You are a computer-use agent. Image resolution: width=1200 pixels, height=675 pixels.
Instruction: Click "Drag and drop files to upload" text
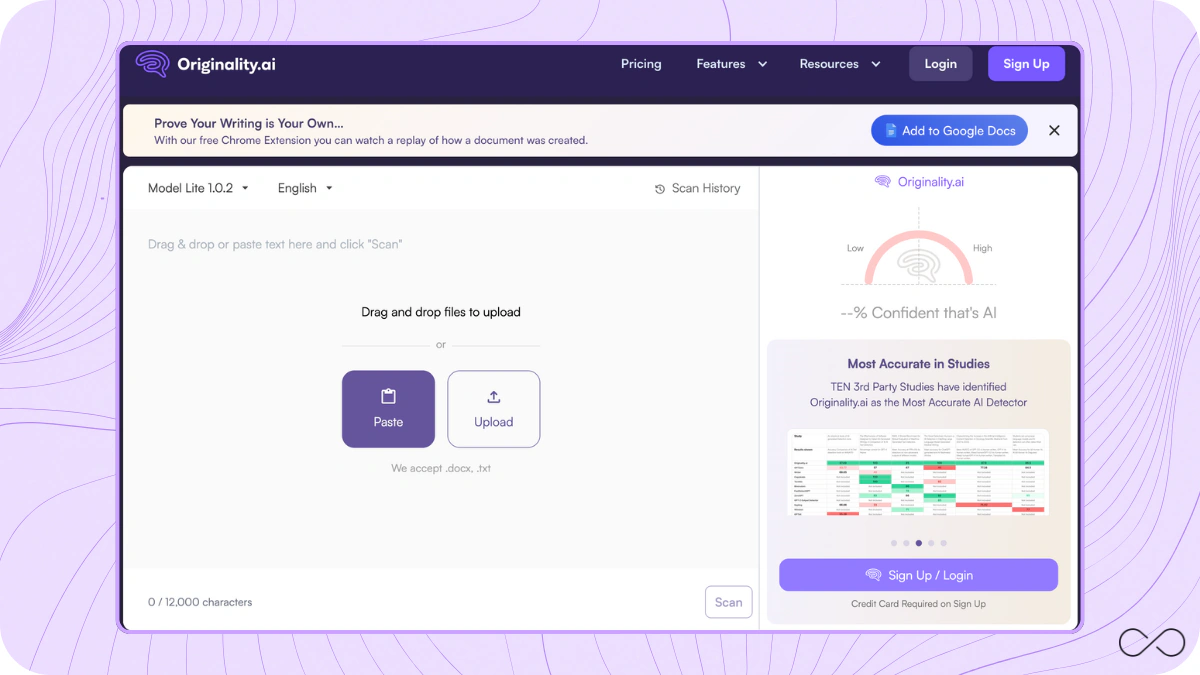(441, 312)
